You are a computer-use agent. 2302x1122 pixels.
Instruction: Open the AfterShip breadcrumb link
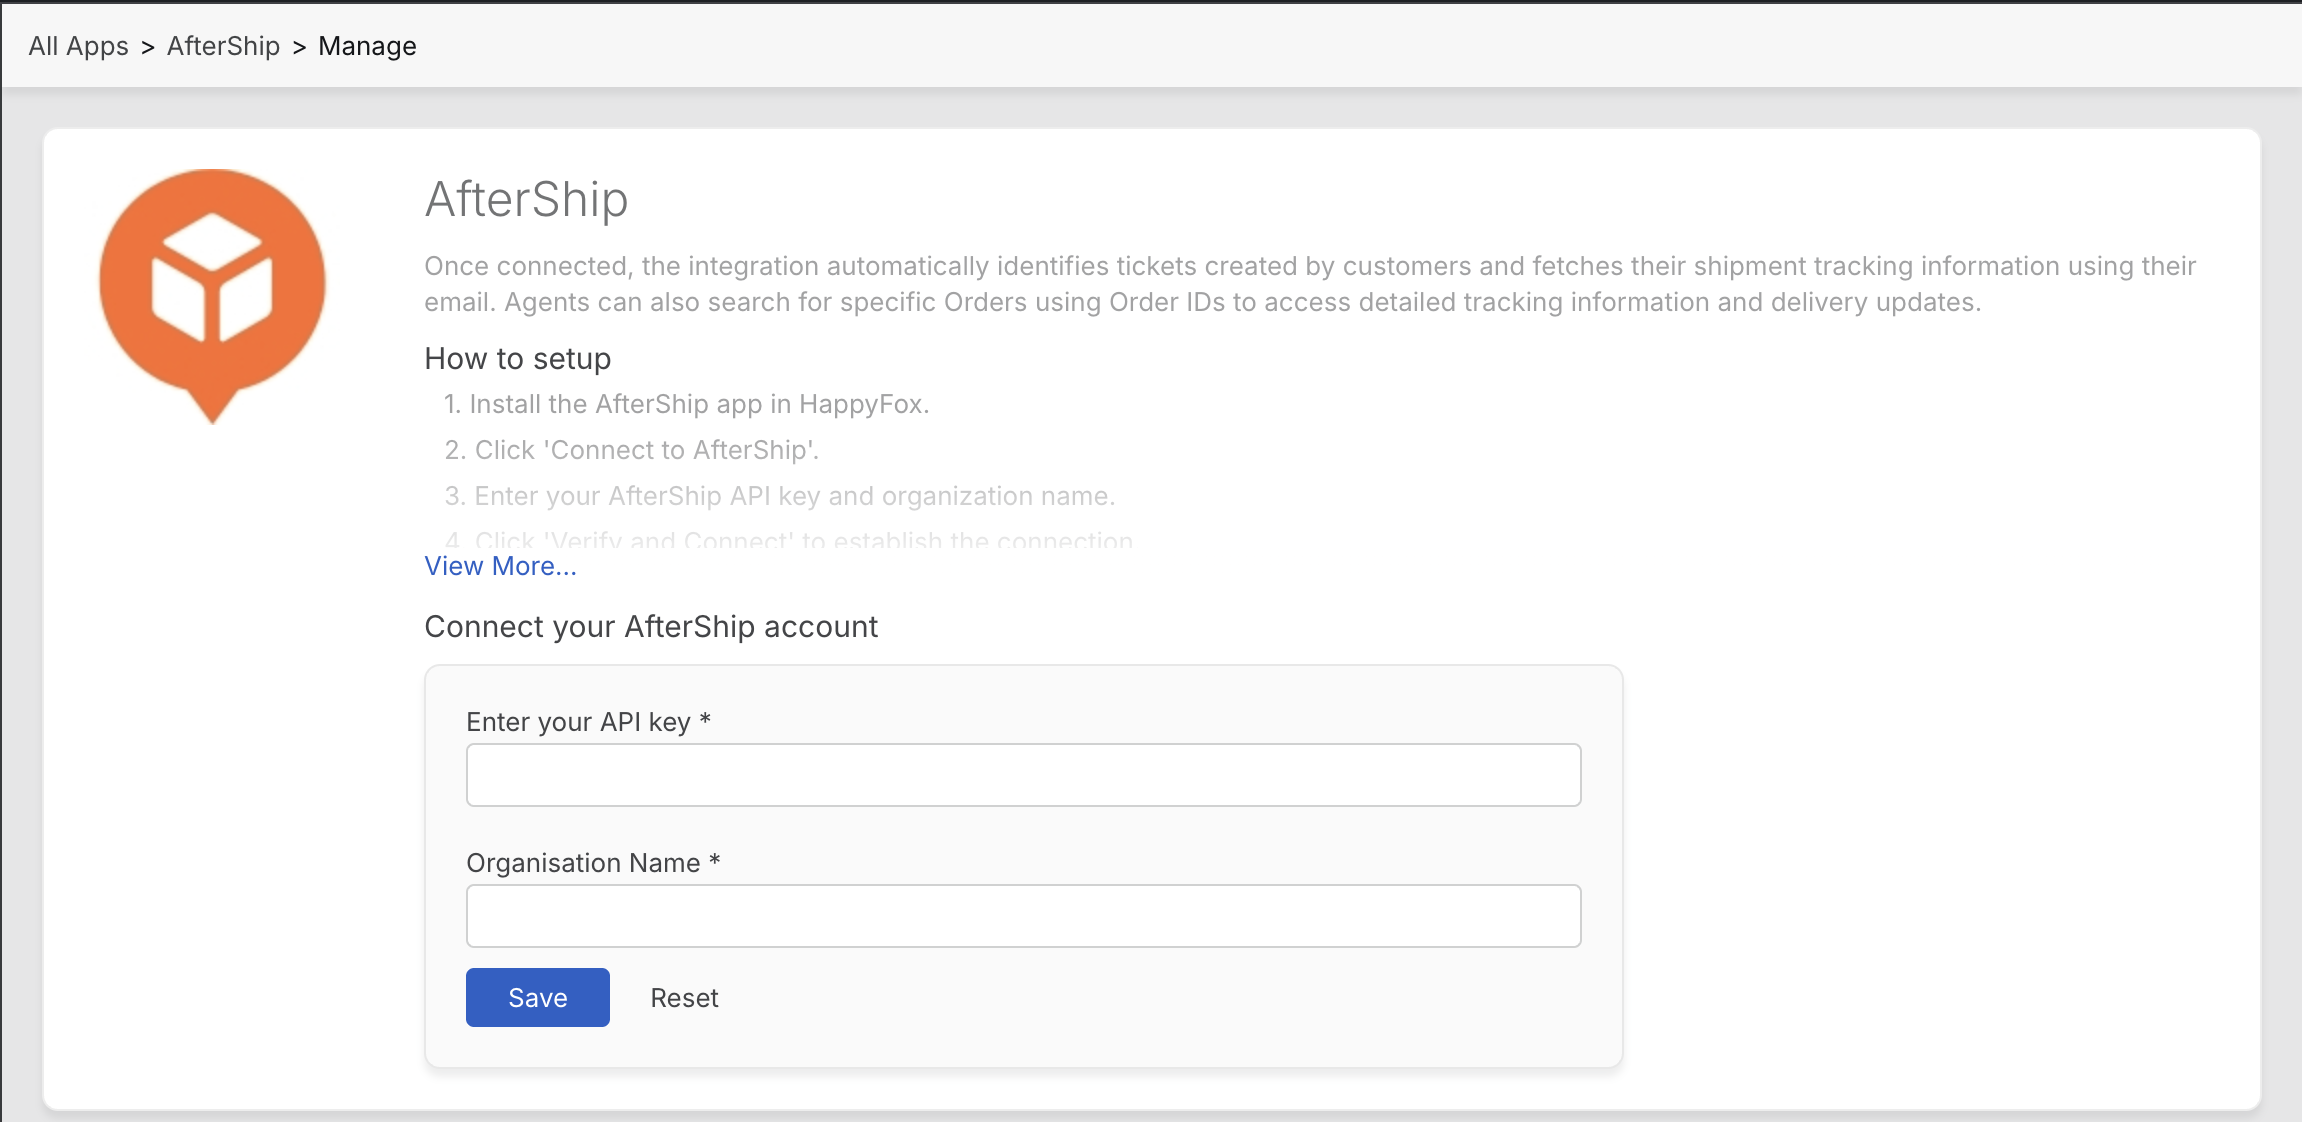pyautogui.click(x=223, y=46)
